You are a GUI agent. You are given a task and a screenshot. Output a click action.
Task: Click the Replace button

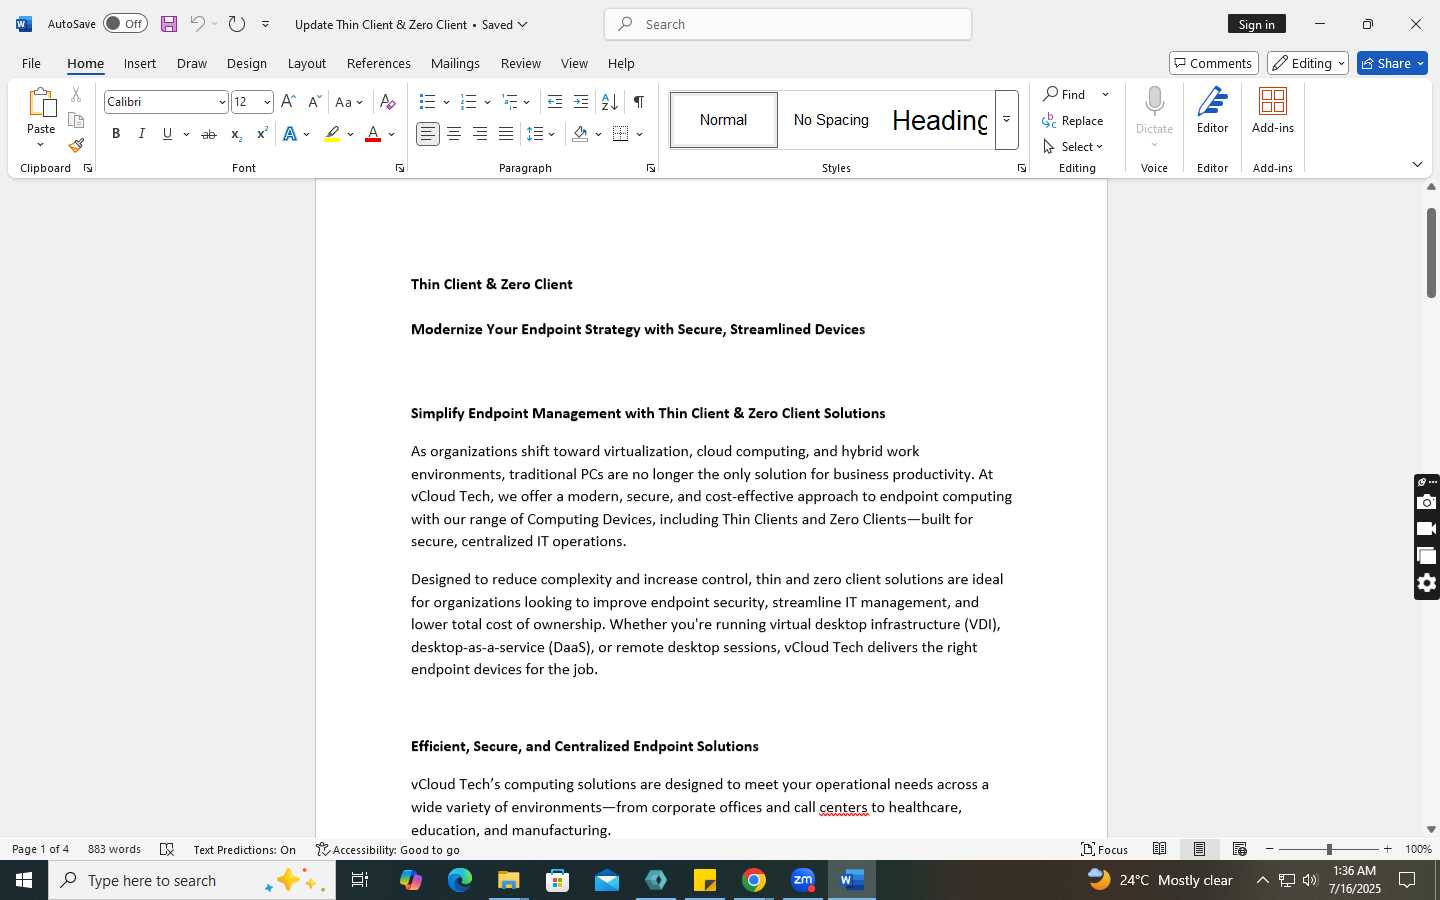[x=1073, y=120]
